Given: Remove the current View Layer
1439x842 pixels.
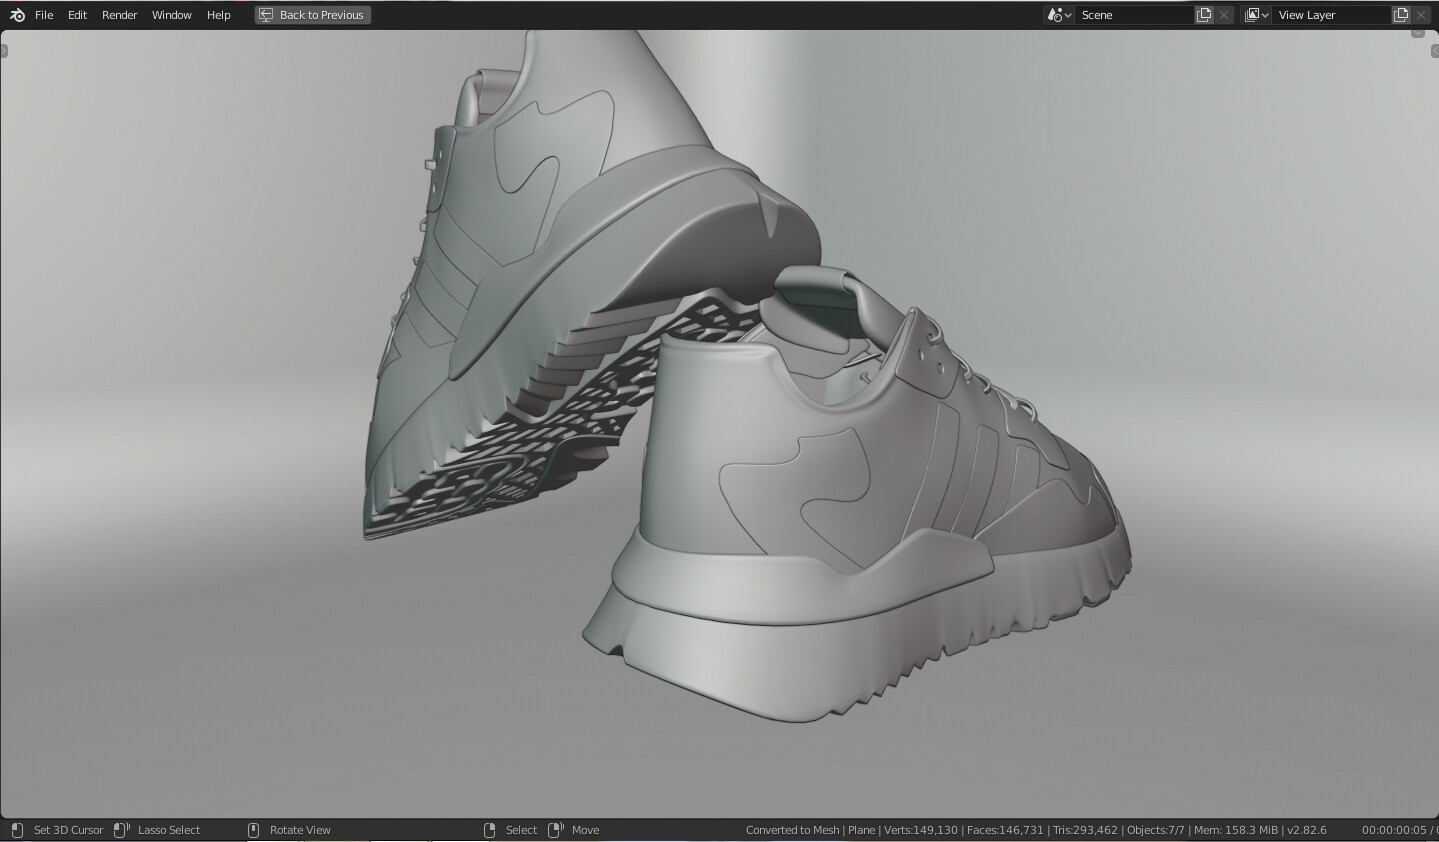Looking at the screenshot, I should tap(1421, 15).
